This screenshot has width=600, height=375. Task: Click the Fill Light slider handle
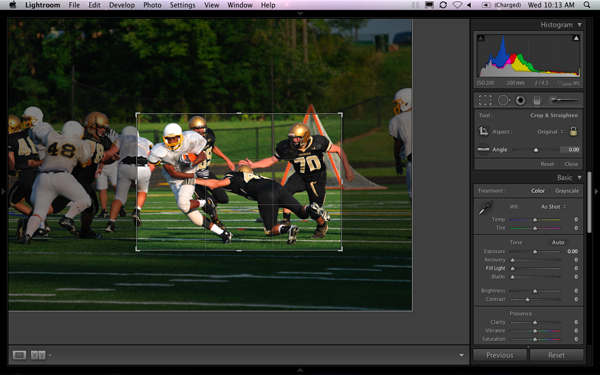point(512,269)
